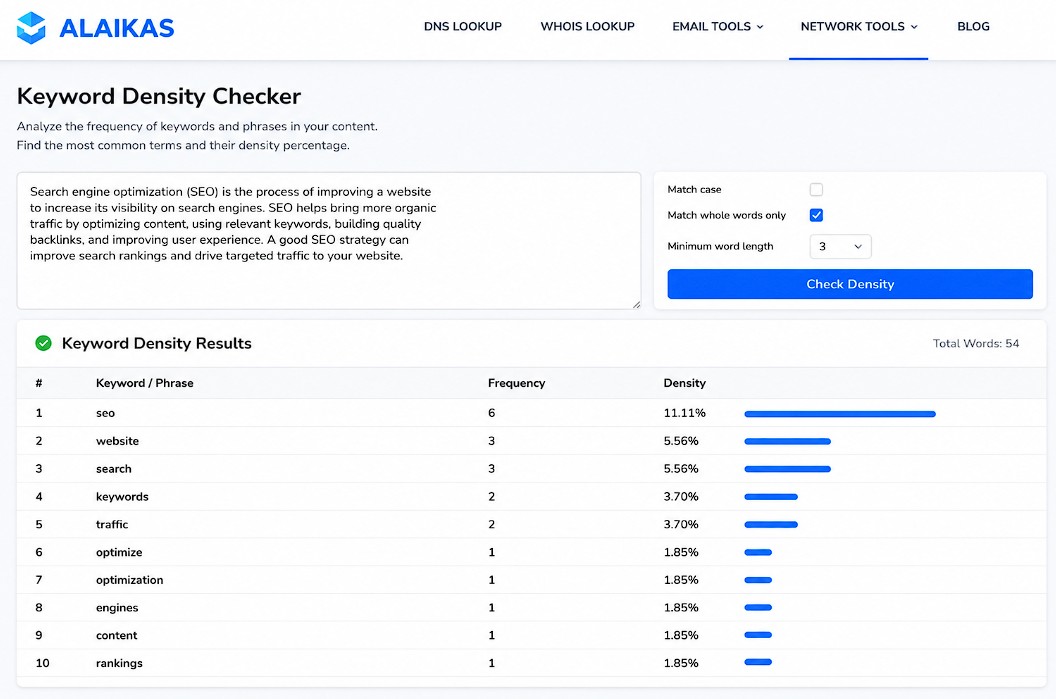
Task: Select the 'rankings' keyword cell
Action: (x=119, y=663)
